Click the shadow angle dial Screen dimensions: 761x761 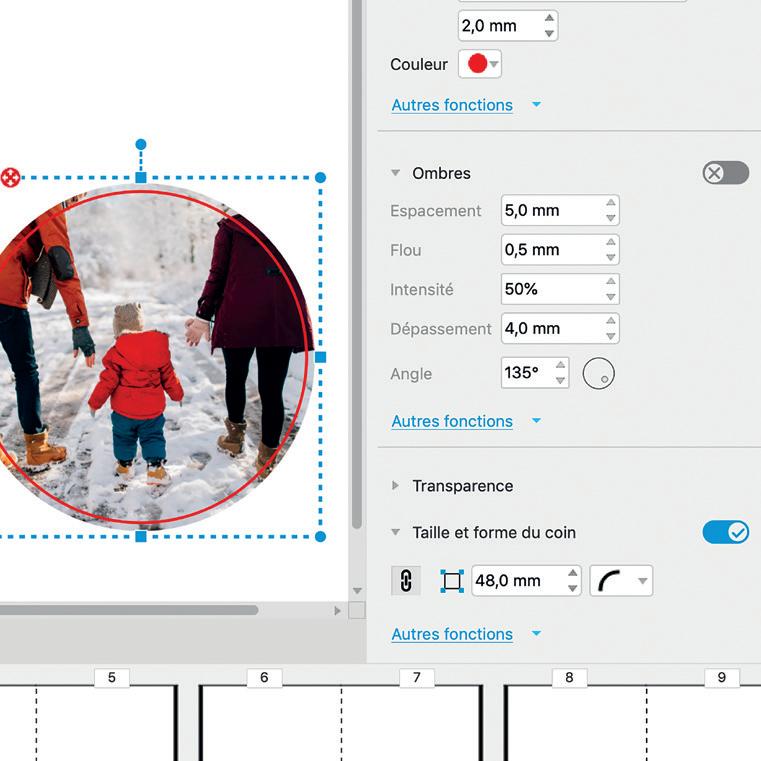point(598,373)
